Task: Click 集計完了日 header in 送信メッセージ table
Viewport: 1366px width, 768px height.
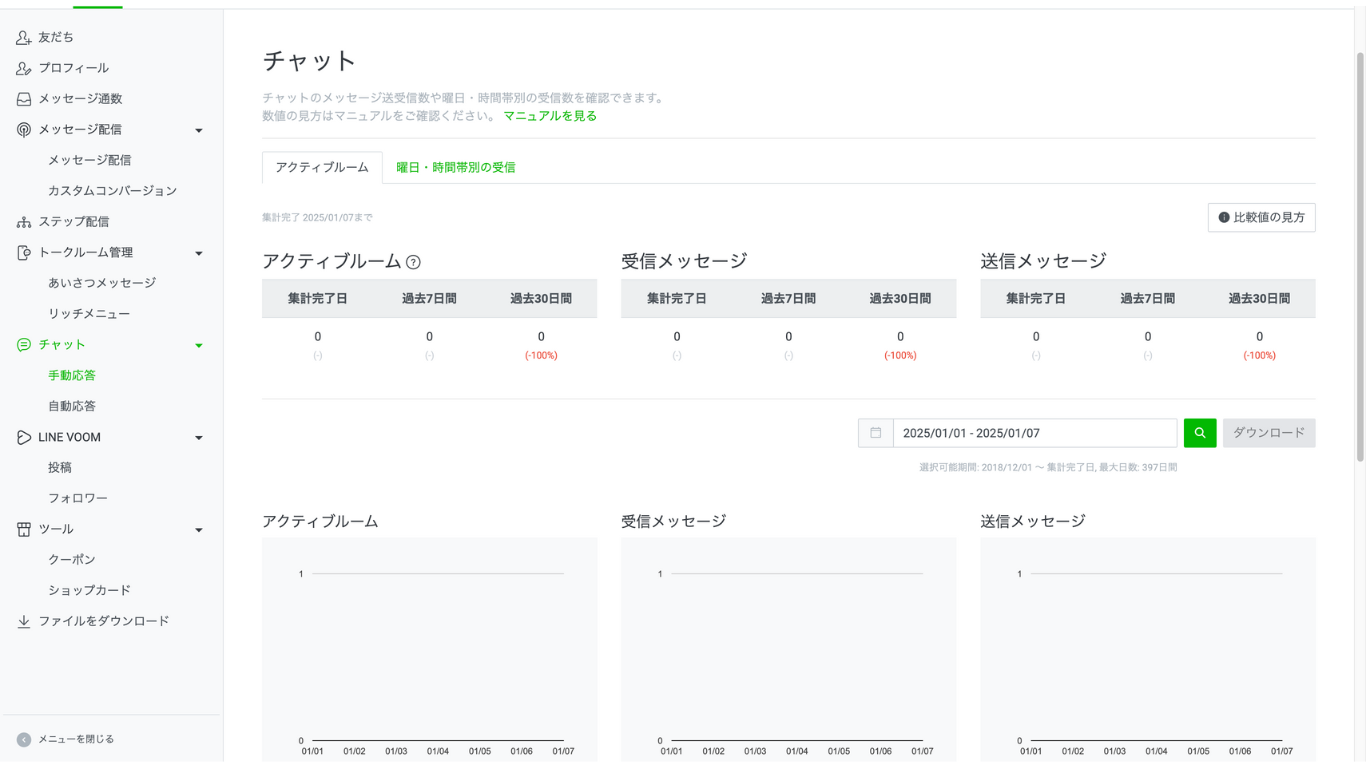Action: [x=1036, y=299]
